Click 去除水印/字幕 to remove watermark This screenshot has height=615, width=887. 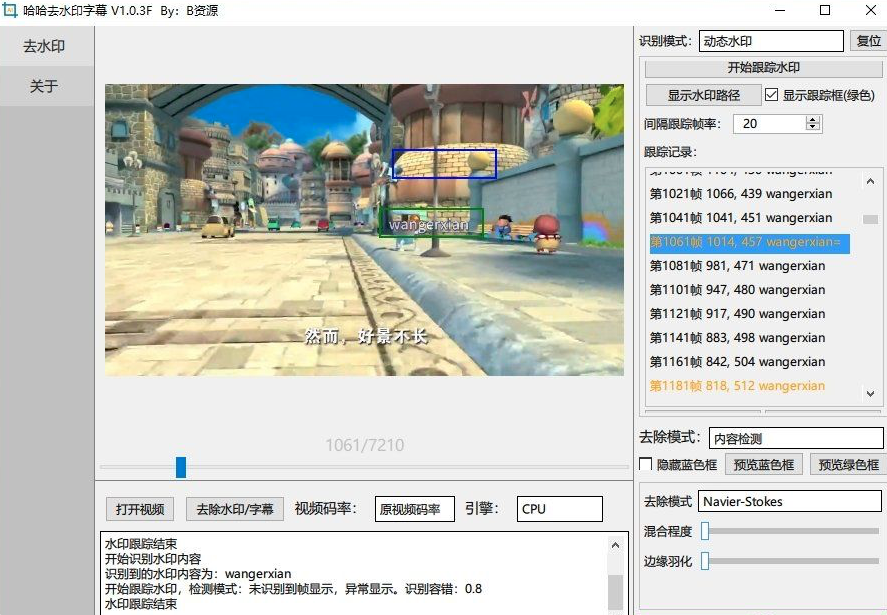click(x=235, y=508)
